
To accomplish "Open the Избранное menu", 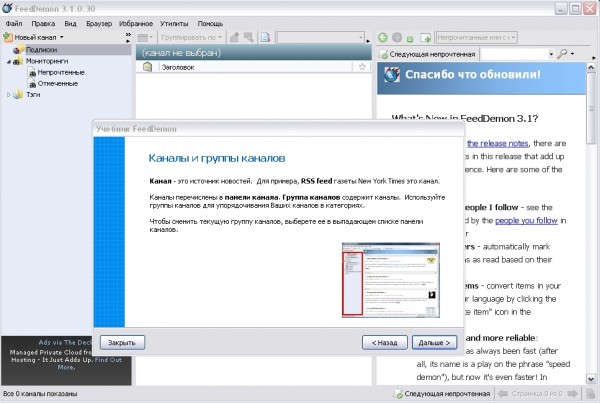I will 136,24.
